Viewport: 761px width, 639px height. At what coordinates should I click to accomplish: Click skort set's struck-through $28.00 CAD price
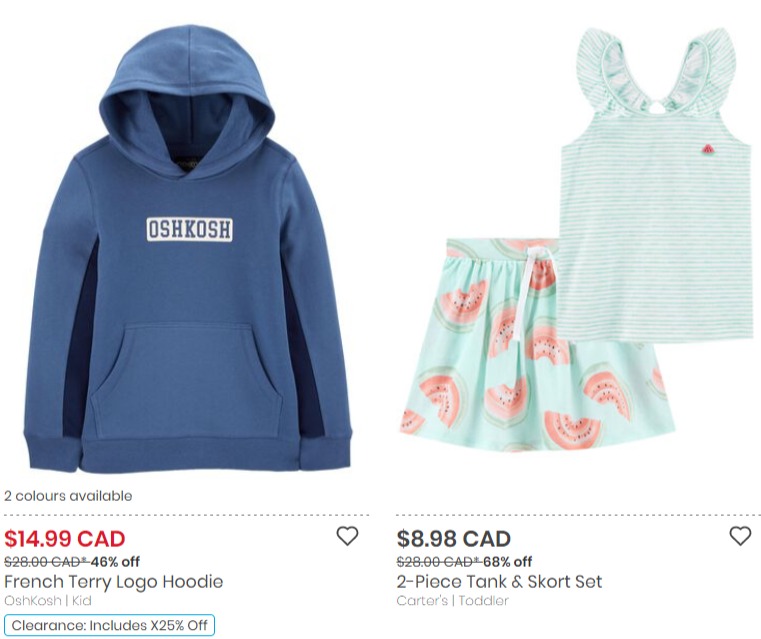click(x=439, y=562)
